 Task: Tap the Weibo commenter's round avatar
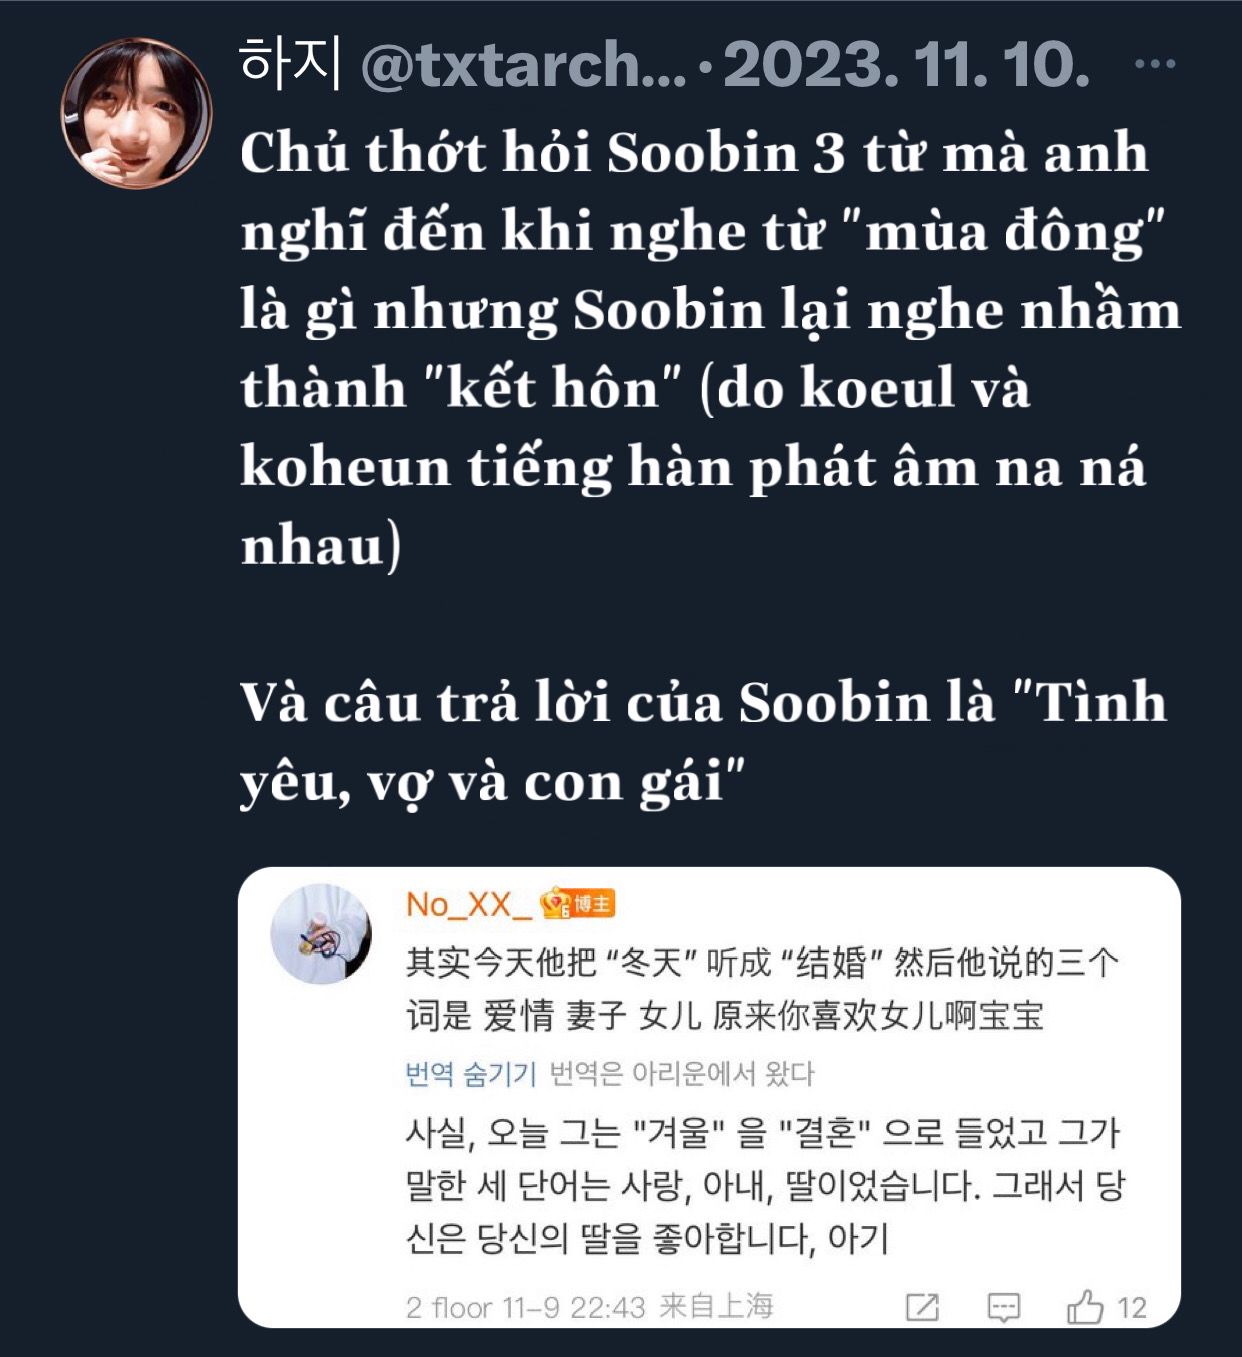[x=321, y=934]
